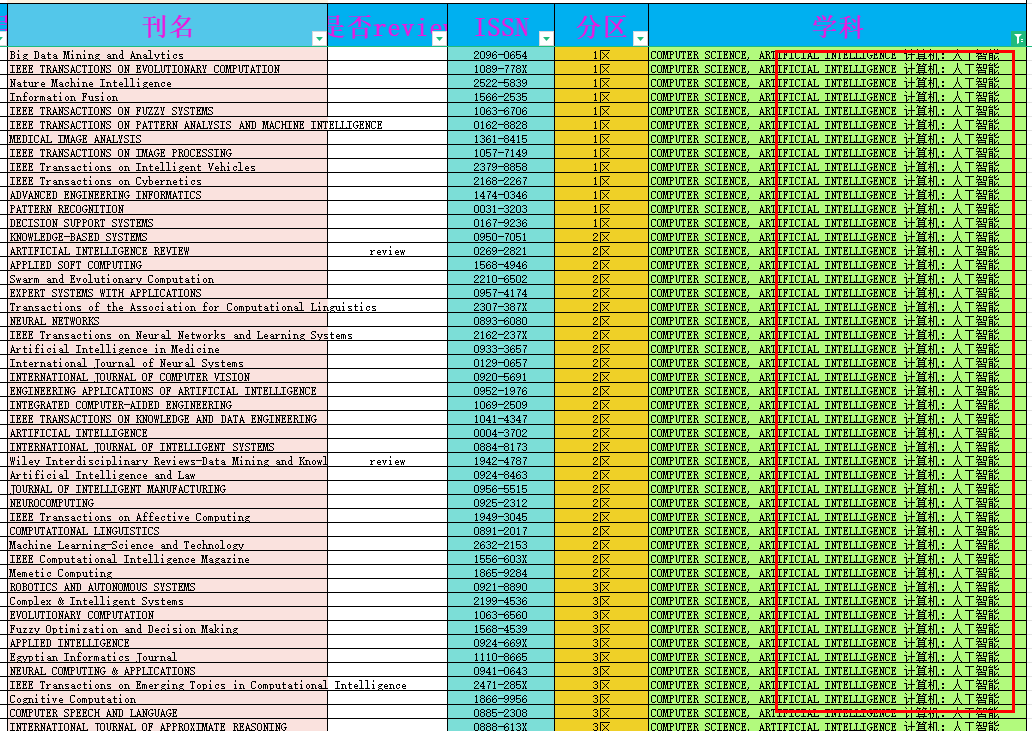Select the 学科 header cell

(x=837, y=26)
